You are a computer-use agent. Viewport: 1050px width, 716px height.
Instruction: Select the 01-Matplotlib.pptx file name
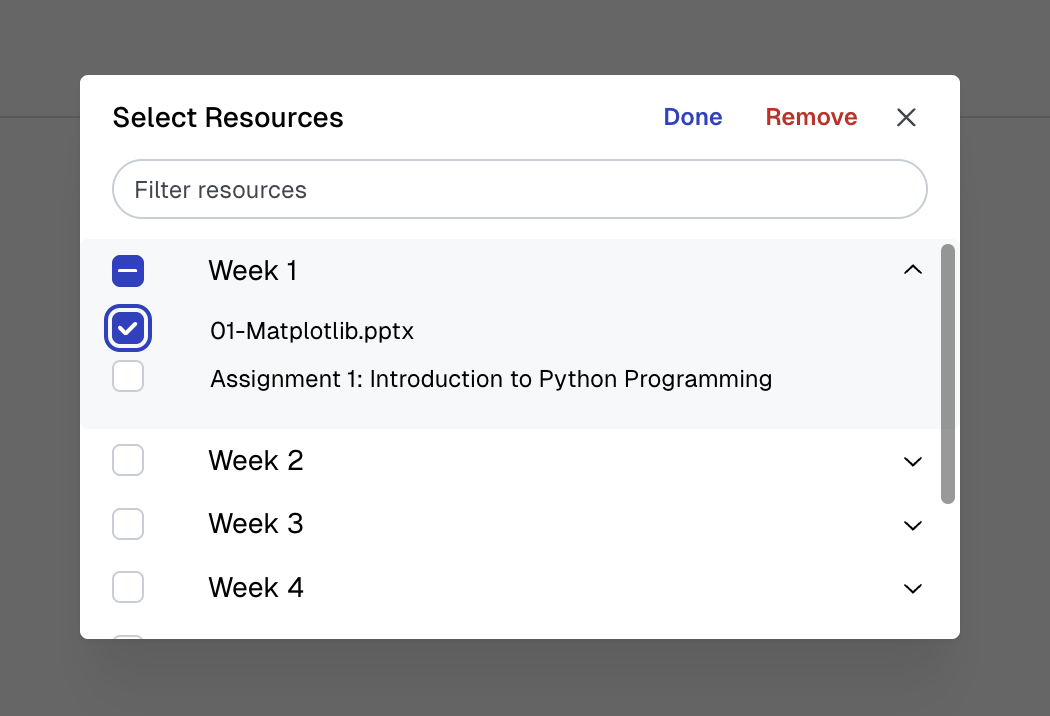click(312, 331)
